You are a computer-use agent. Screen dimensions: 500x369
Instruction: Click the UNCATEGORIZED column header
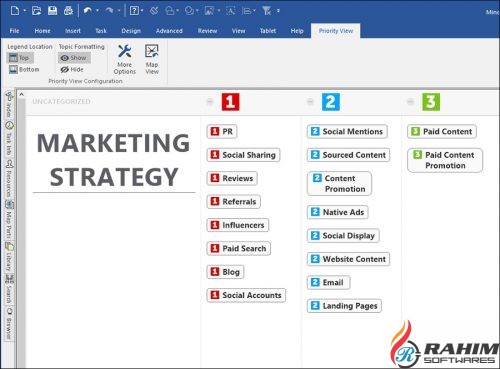61,101
